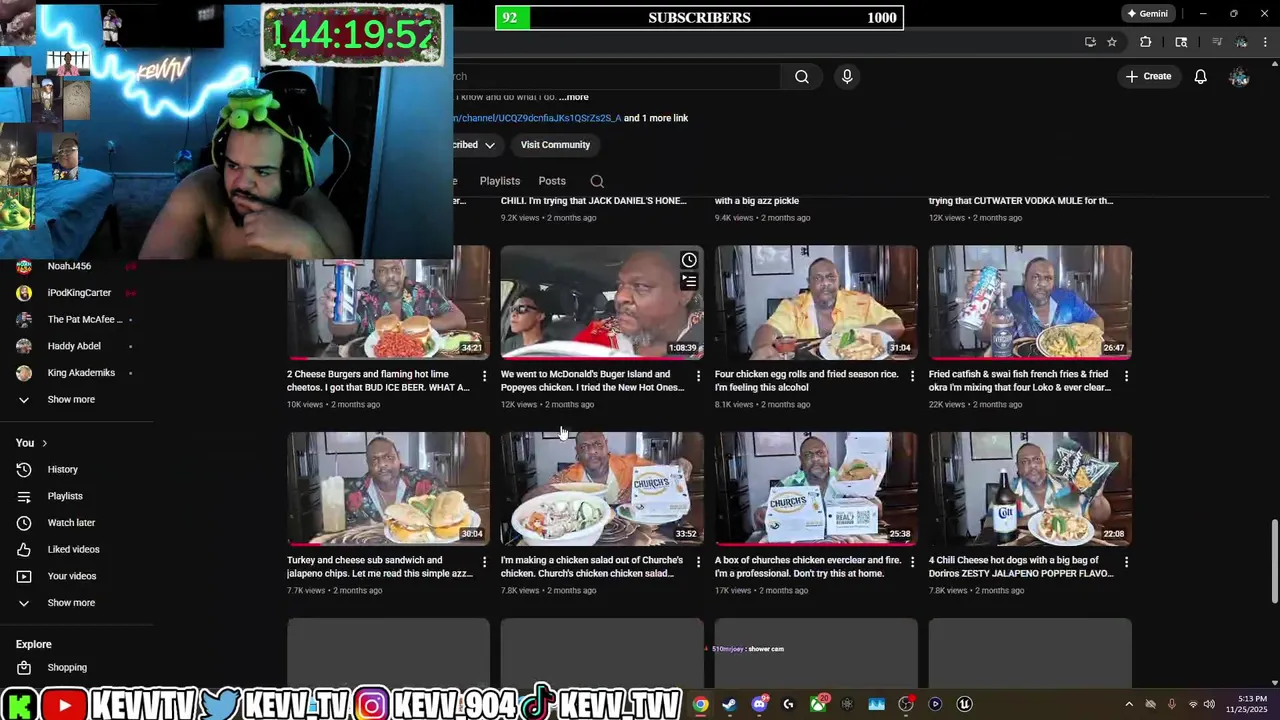Open Your videos in sidebar
1280x720 pixels.
[72, 576]
